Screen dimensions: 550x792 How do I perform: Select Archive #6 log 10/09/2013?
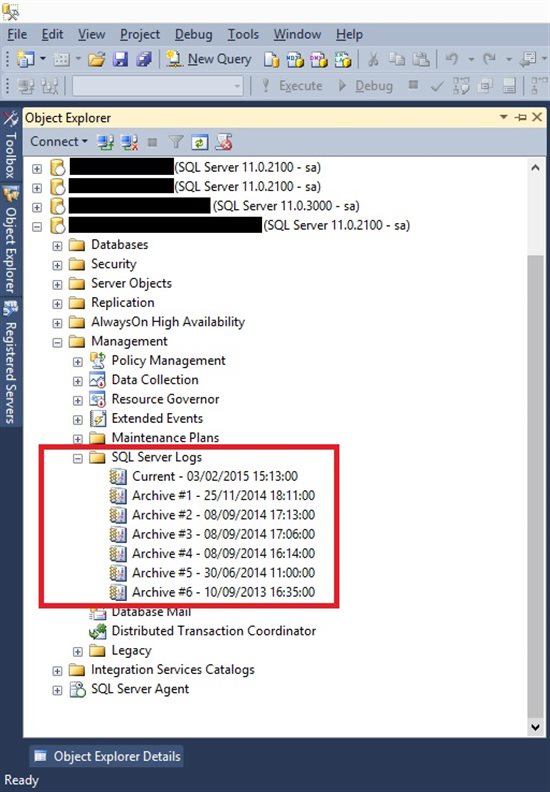(x=223, y=592)
